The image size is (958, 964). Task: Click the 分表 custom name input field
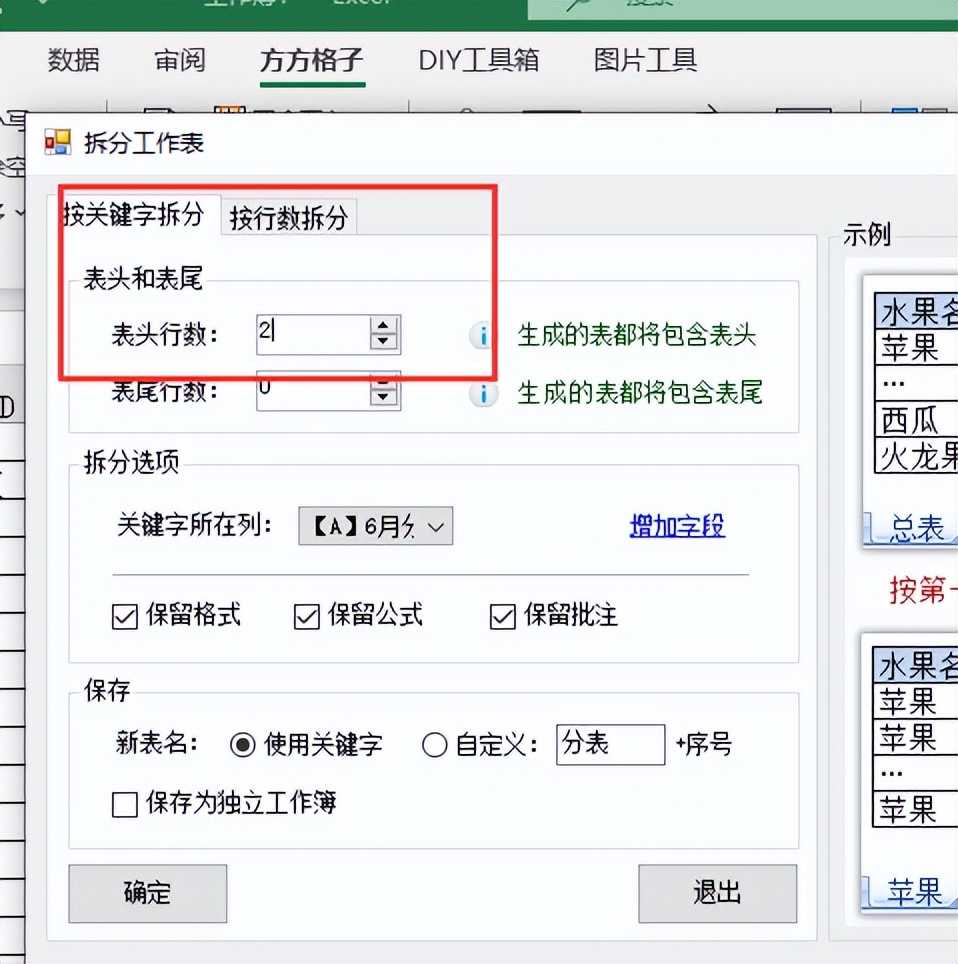point(610,744)
